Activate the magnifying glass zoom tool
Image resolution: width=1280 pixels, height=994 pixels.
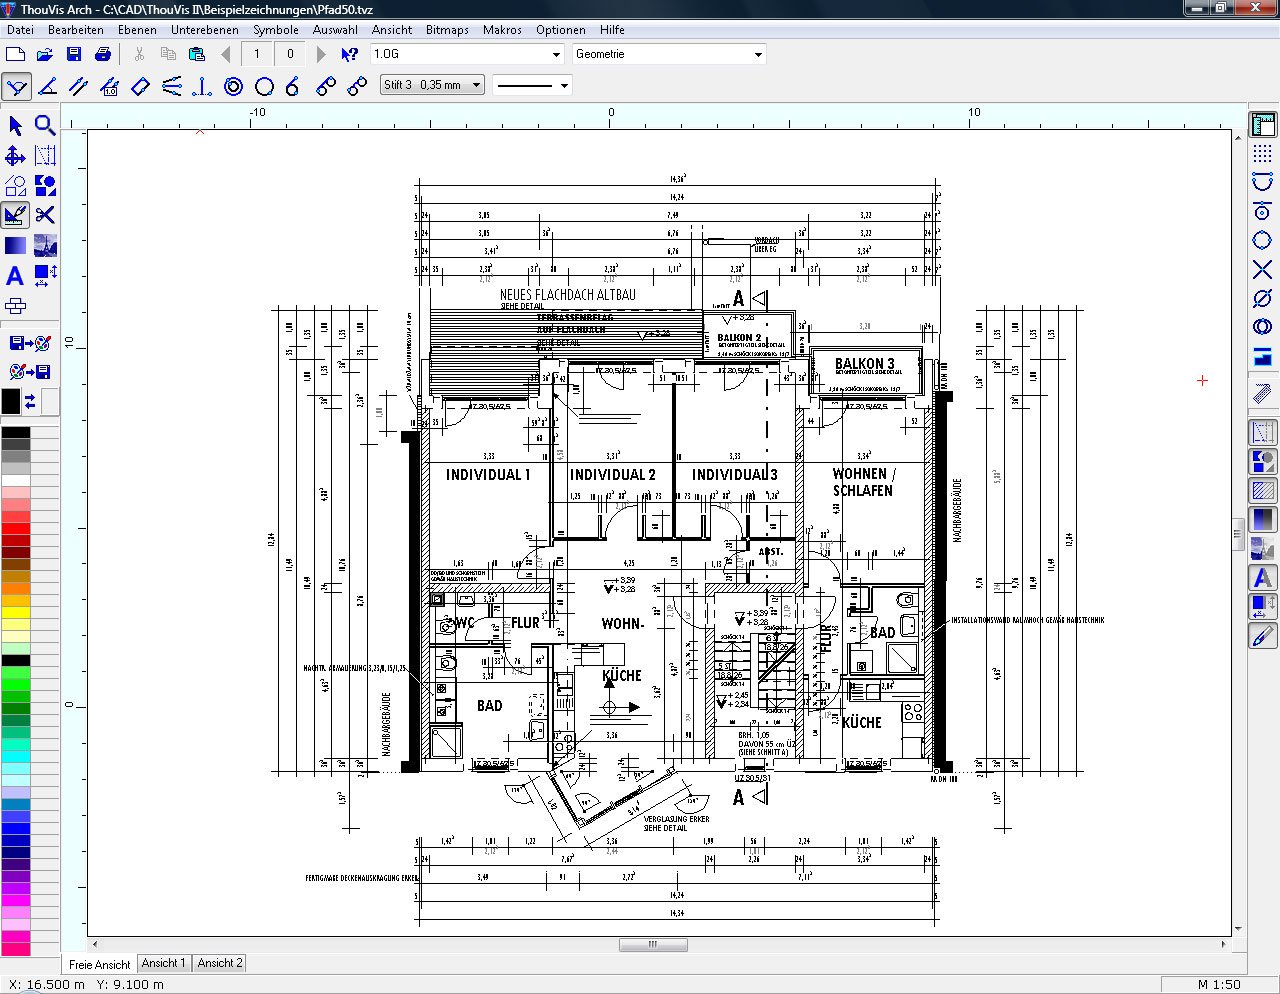(45, 125)
